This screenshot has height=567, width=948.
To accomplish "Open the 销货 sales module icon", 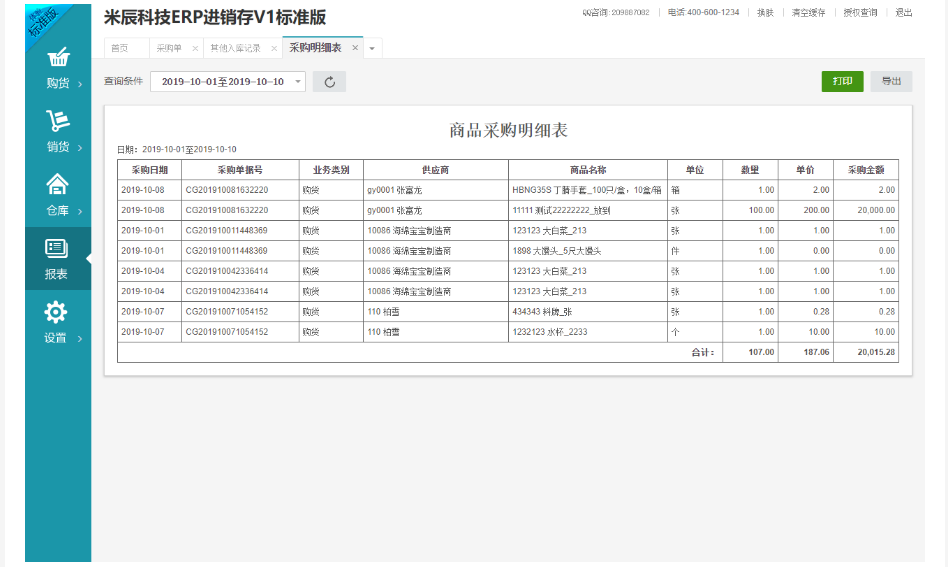I will coord(58,121).
